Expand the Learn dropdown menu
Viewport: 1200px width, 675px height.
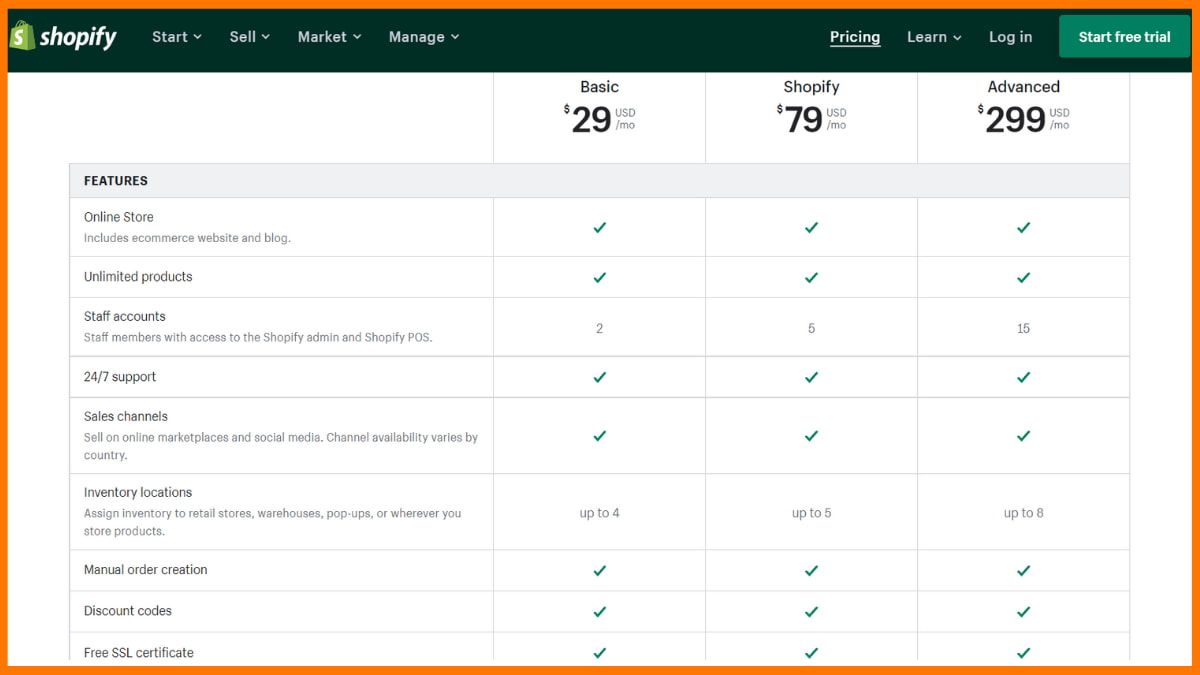tap(934, 37)
